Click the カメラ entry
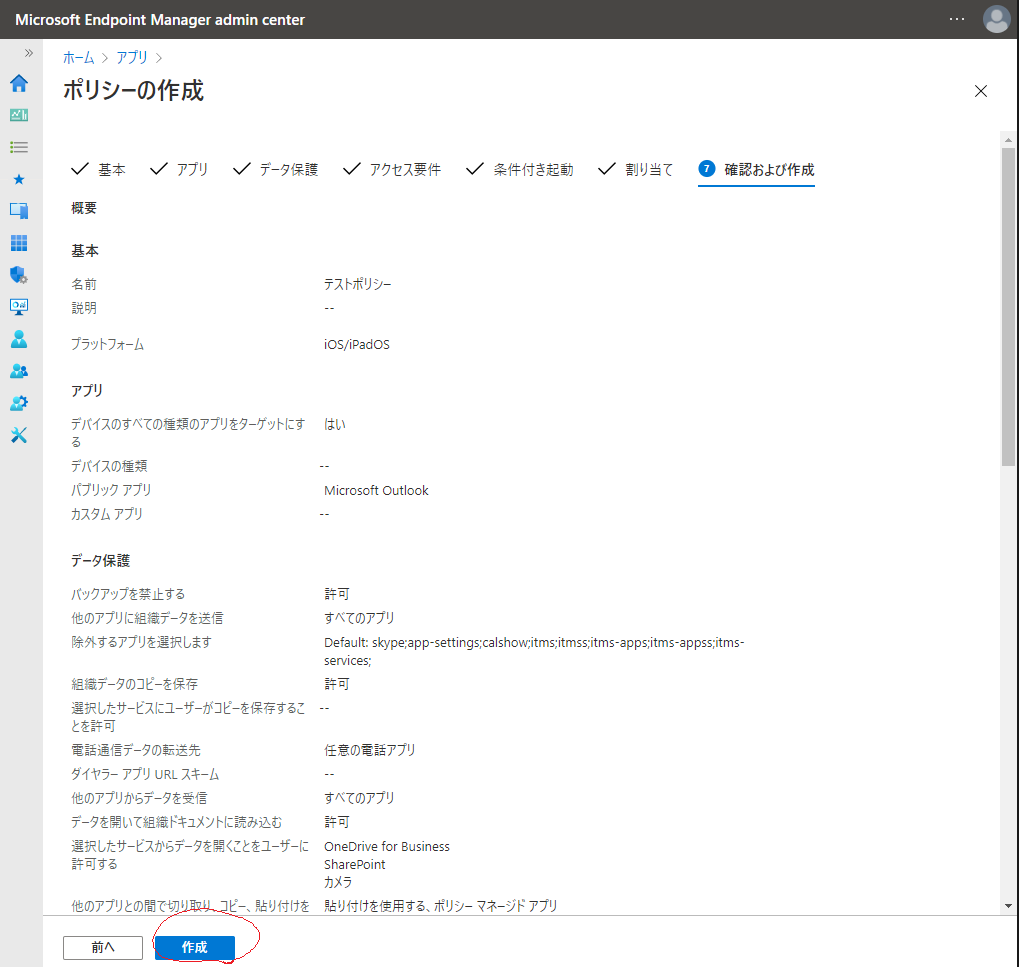Screen dimensions: 1019x967 click(338, 882)
